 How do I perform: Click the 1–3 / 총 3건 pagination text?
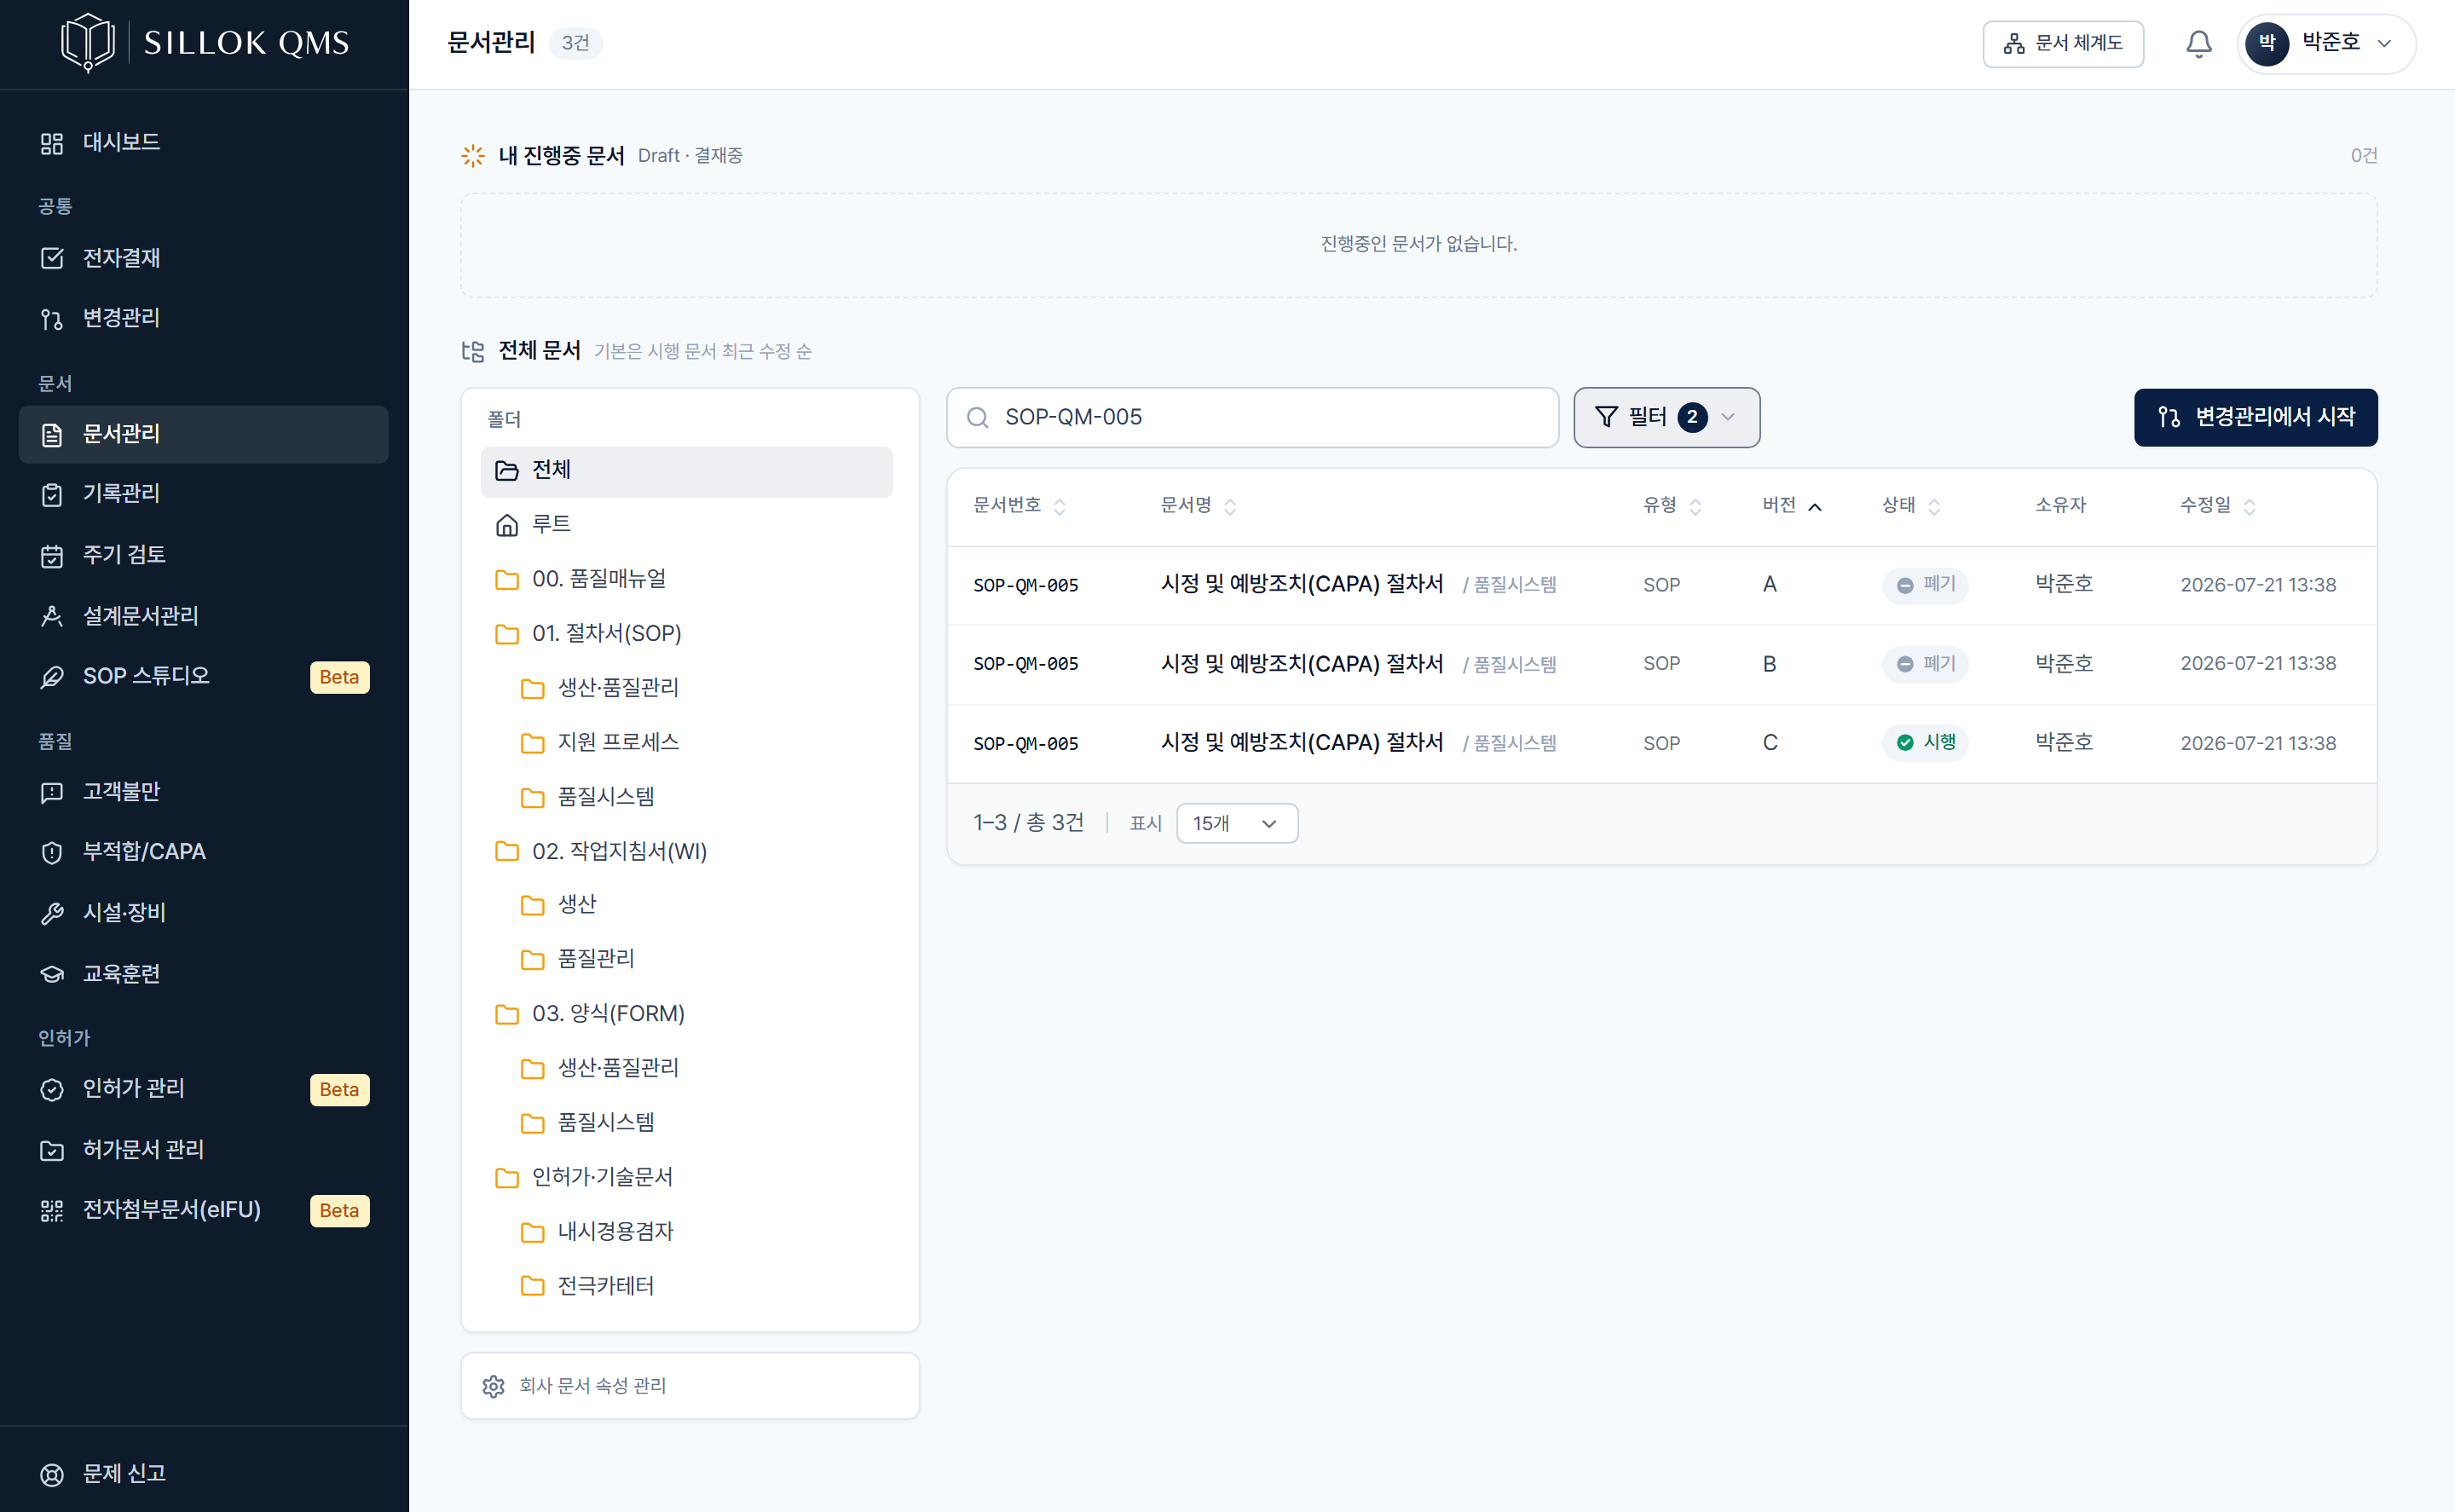point(1028,824)
